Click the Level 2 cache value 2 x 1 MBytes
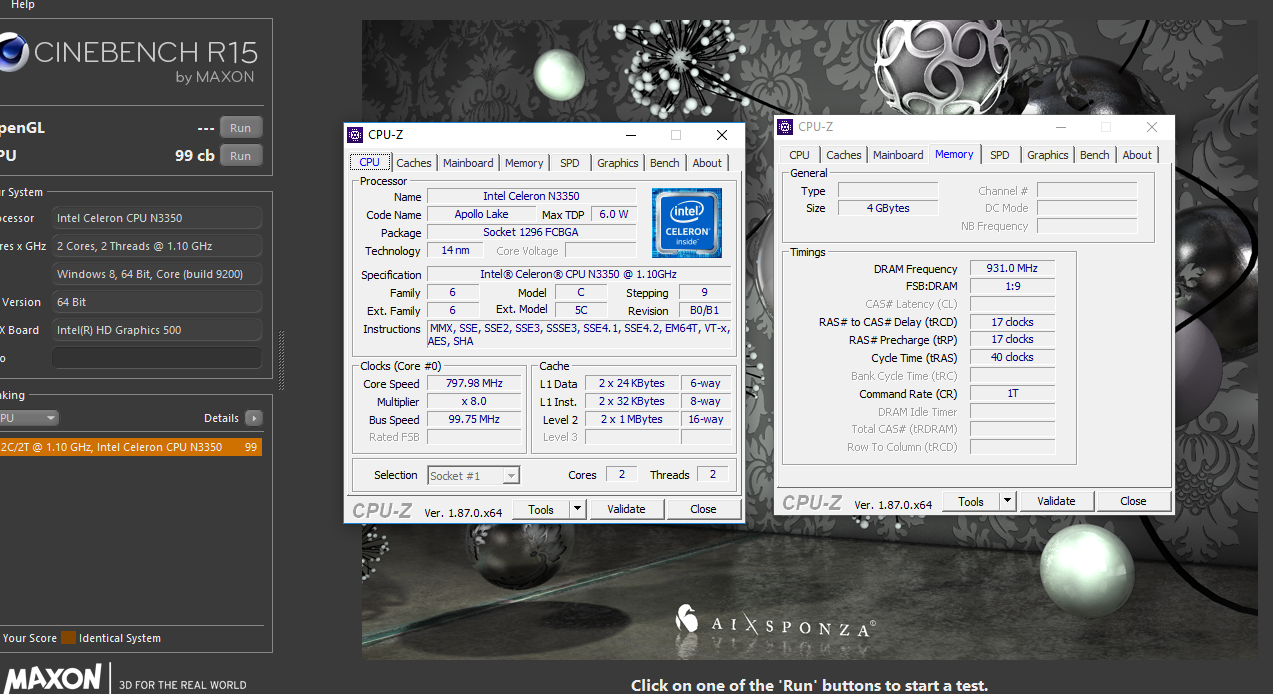1273x694 pixels. pos(631,420)
